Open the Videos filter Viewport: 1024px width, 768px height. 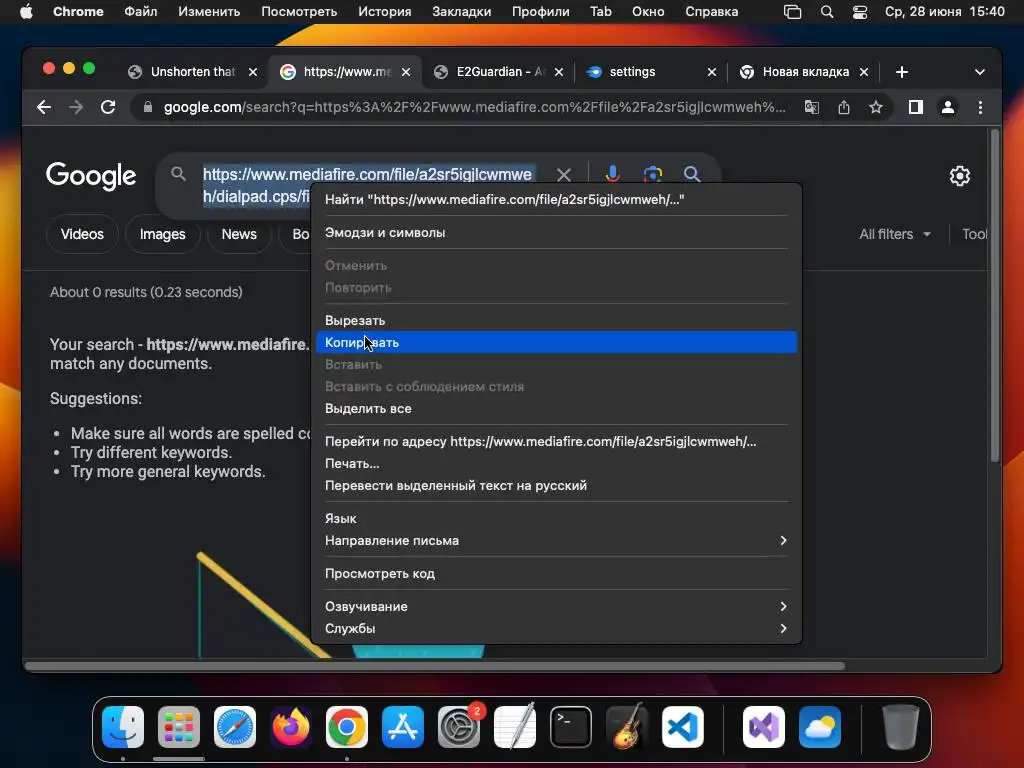(82, 234)
